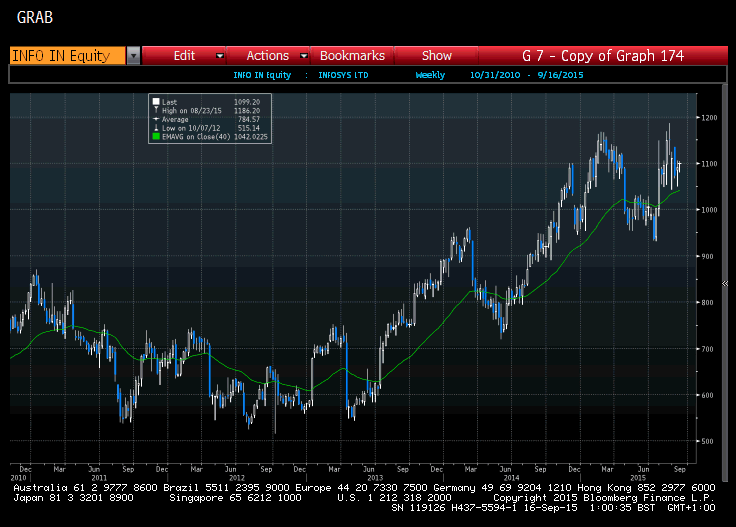Click the High marker icon in legend
This screenshot has width=736, height=527.
click(x=156, y=110)
